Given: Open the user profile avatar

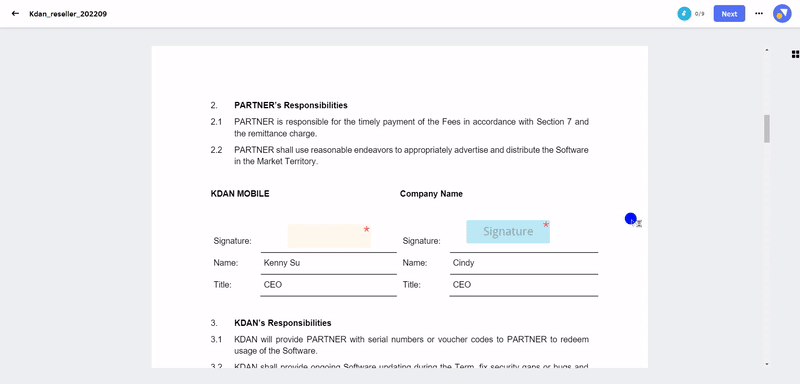Looking at the screenshot, I should (782, 14).
